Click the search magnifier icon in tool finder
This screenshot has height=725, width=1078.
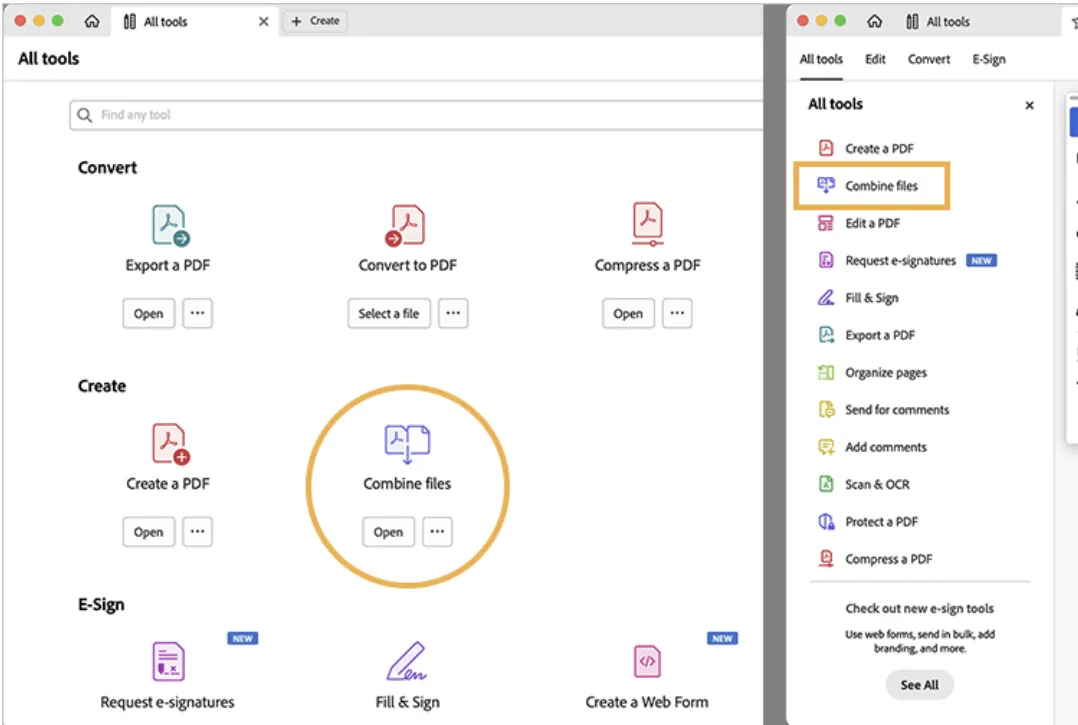(84, 115)
